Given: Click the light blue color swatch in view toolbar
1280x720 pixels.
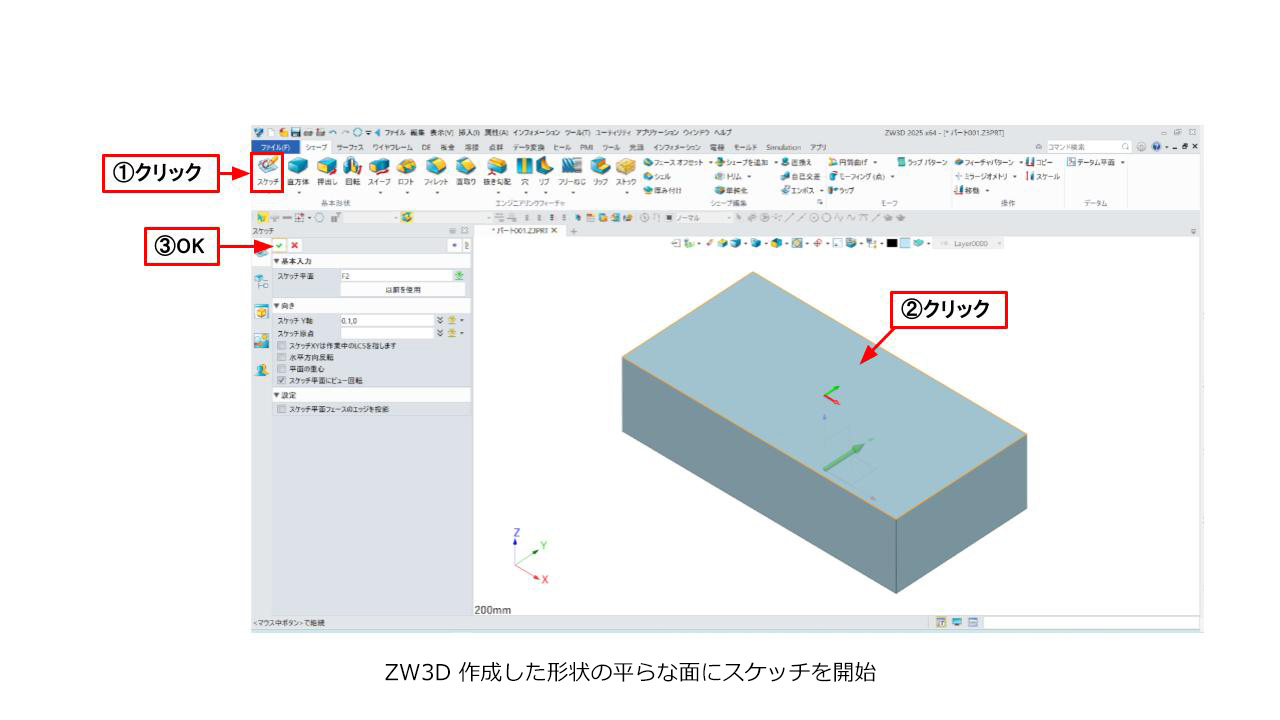Looking at the screenshot, I should [x=904, y=243].
